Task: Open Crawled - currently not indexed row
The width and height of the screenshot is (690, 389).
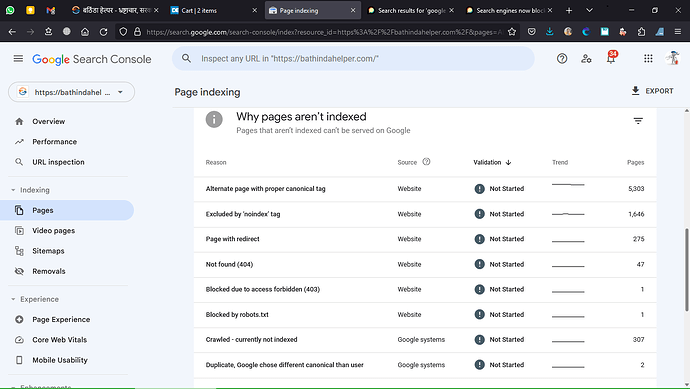Action: pos(425,340)
